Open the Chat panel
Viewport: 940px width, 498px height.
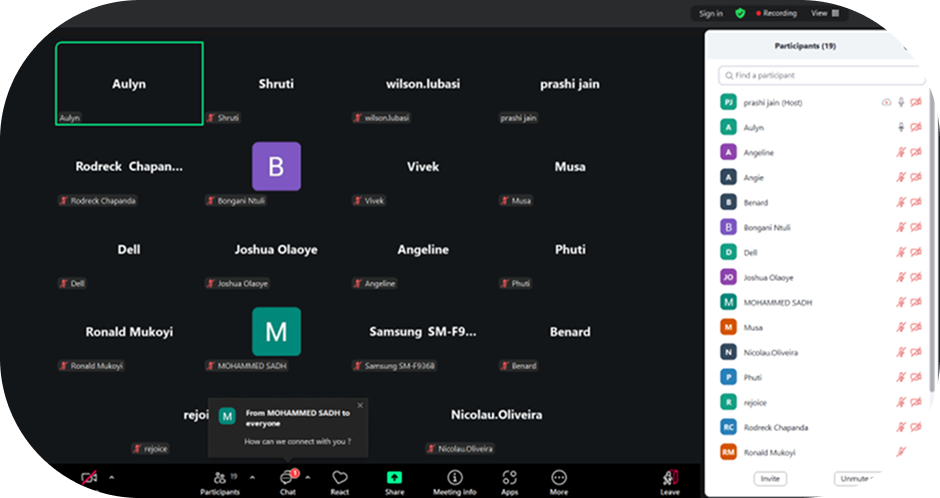[x=288, y=482]
